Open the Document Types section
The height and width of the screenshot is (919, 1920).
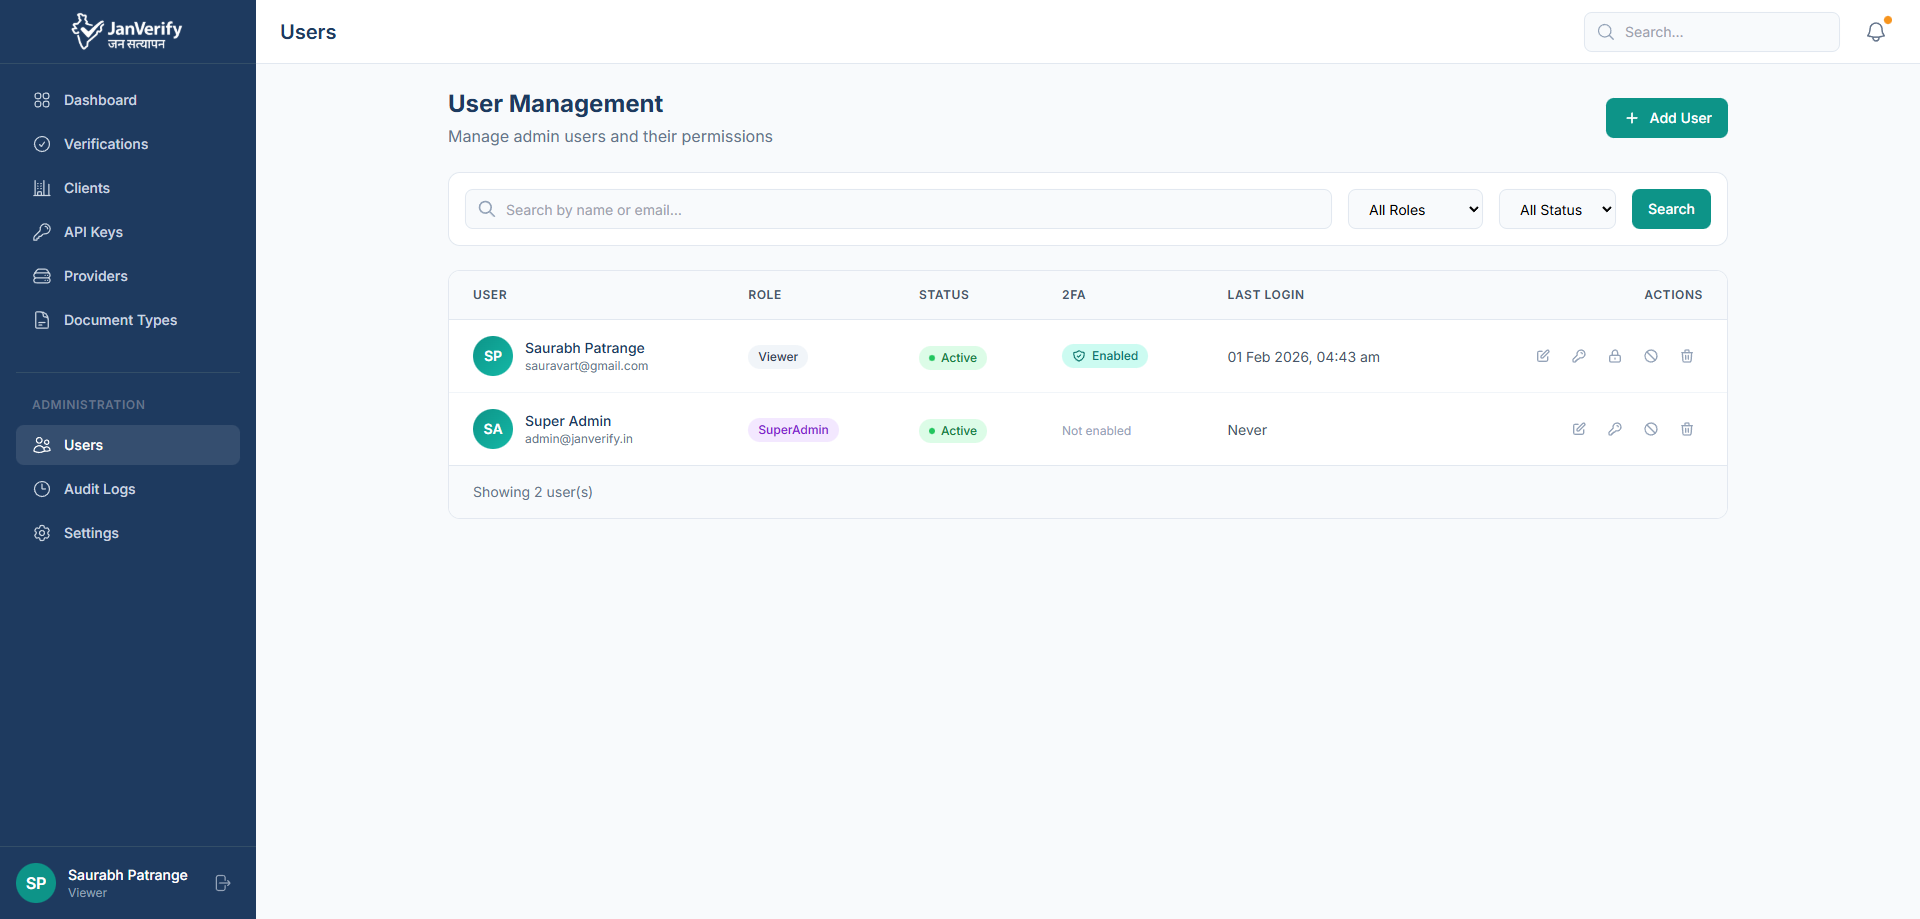(120, 320)
